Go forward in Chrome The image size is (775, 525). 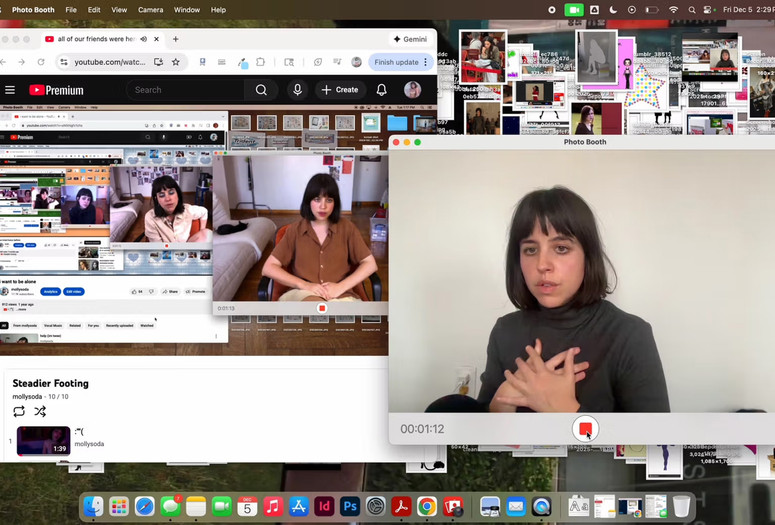21,62
